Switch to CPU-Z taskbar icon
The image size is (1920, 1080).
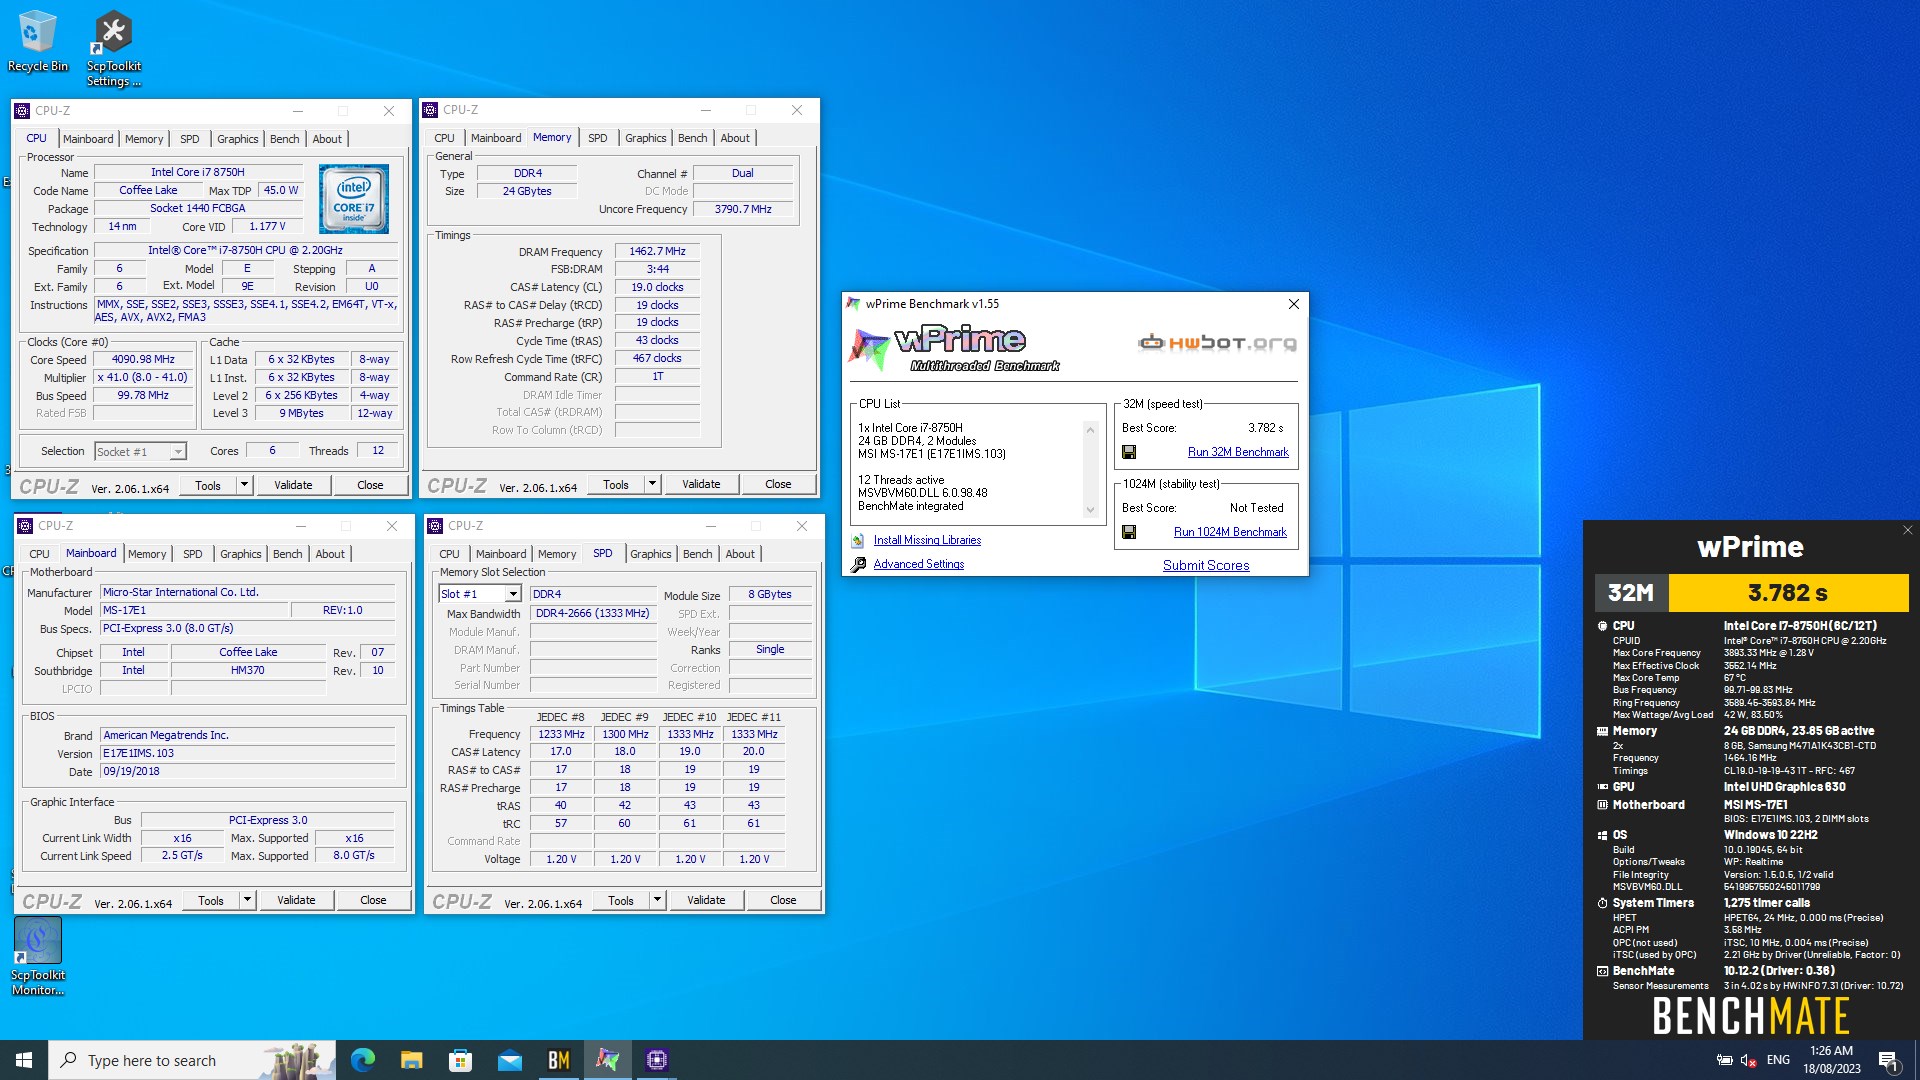[x=656, y=1060]
